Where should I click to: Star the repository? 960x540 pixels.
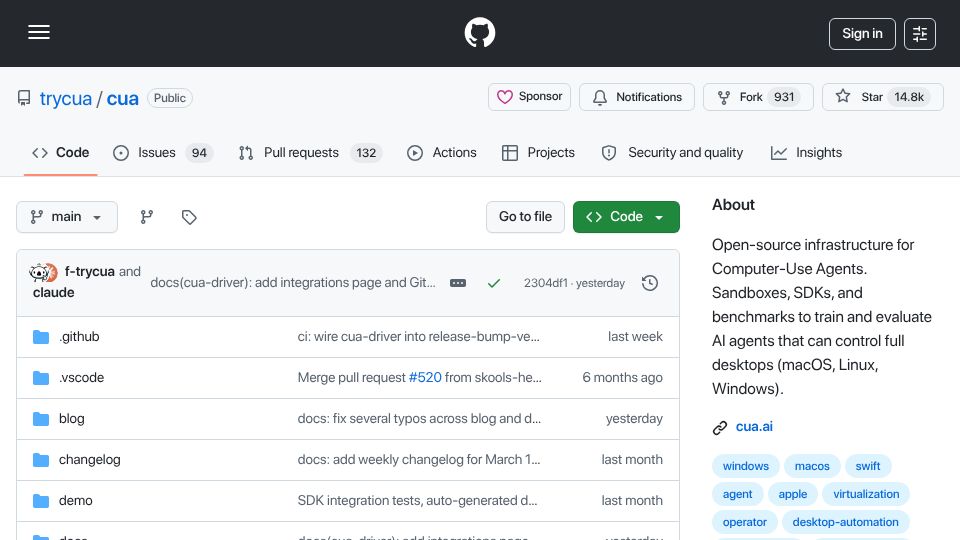882,97
